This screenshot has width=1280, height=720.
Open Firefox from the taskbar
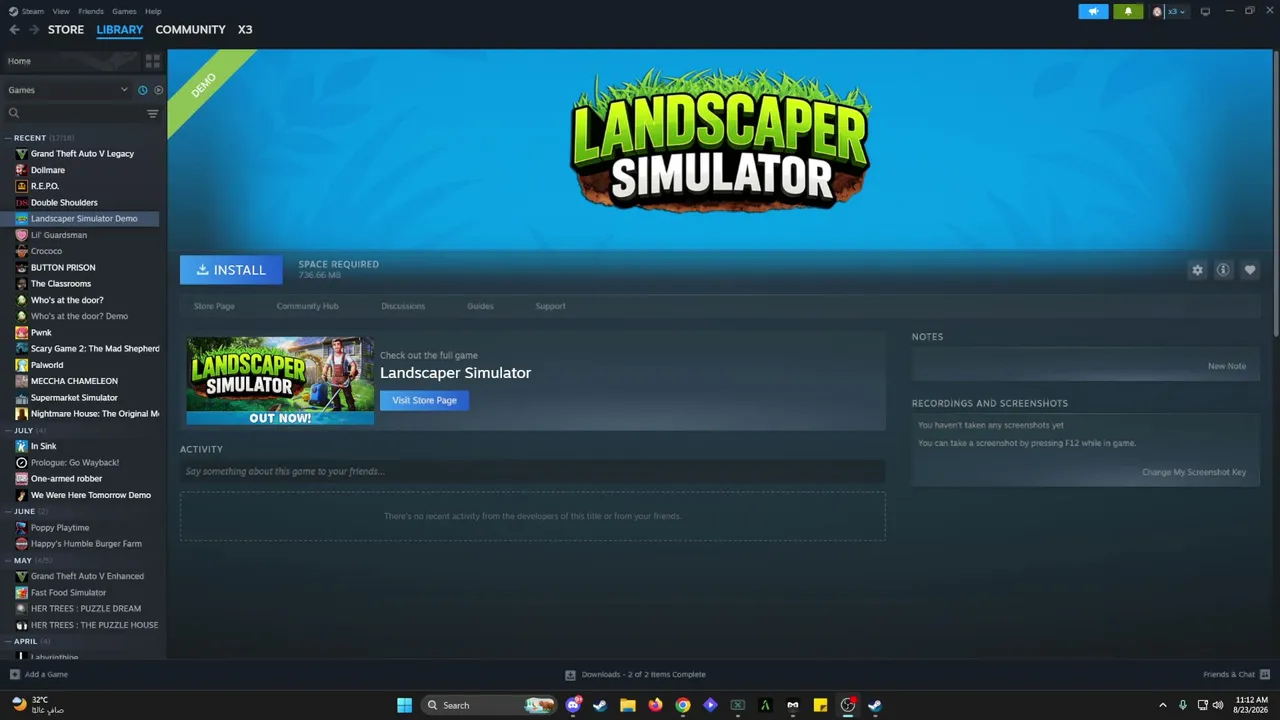coord(655,705)
